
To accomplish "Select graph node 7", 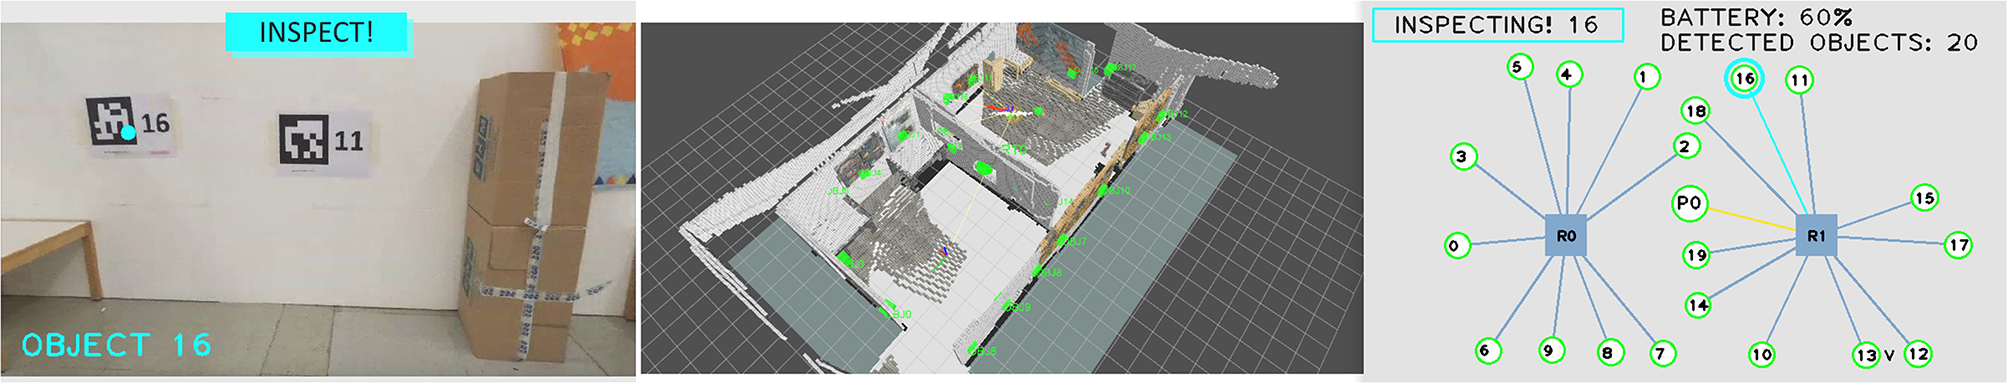I will (1662, 353).
